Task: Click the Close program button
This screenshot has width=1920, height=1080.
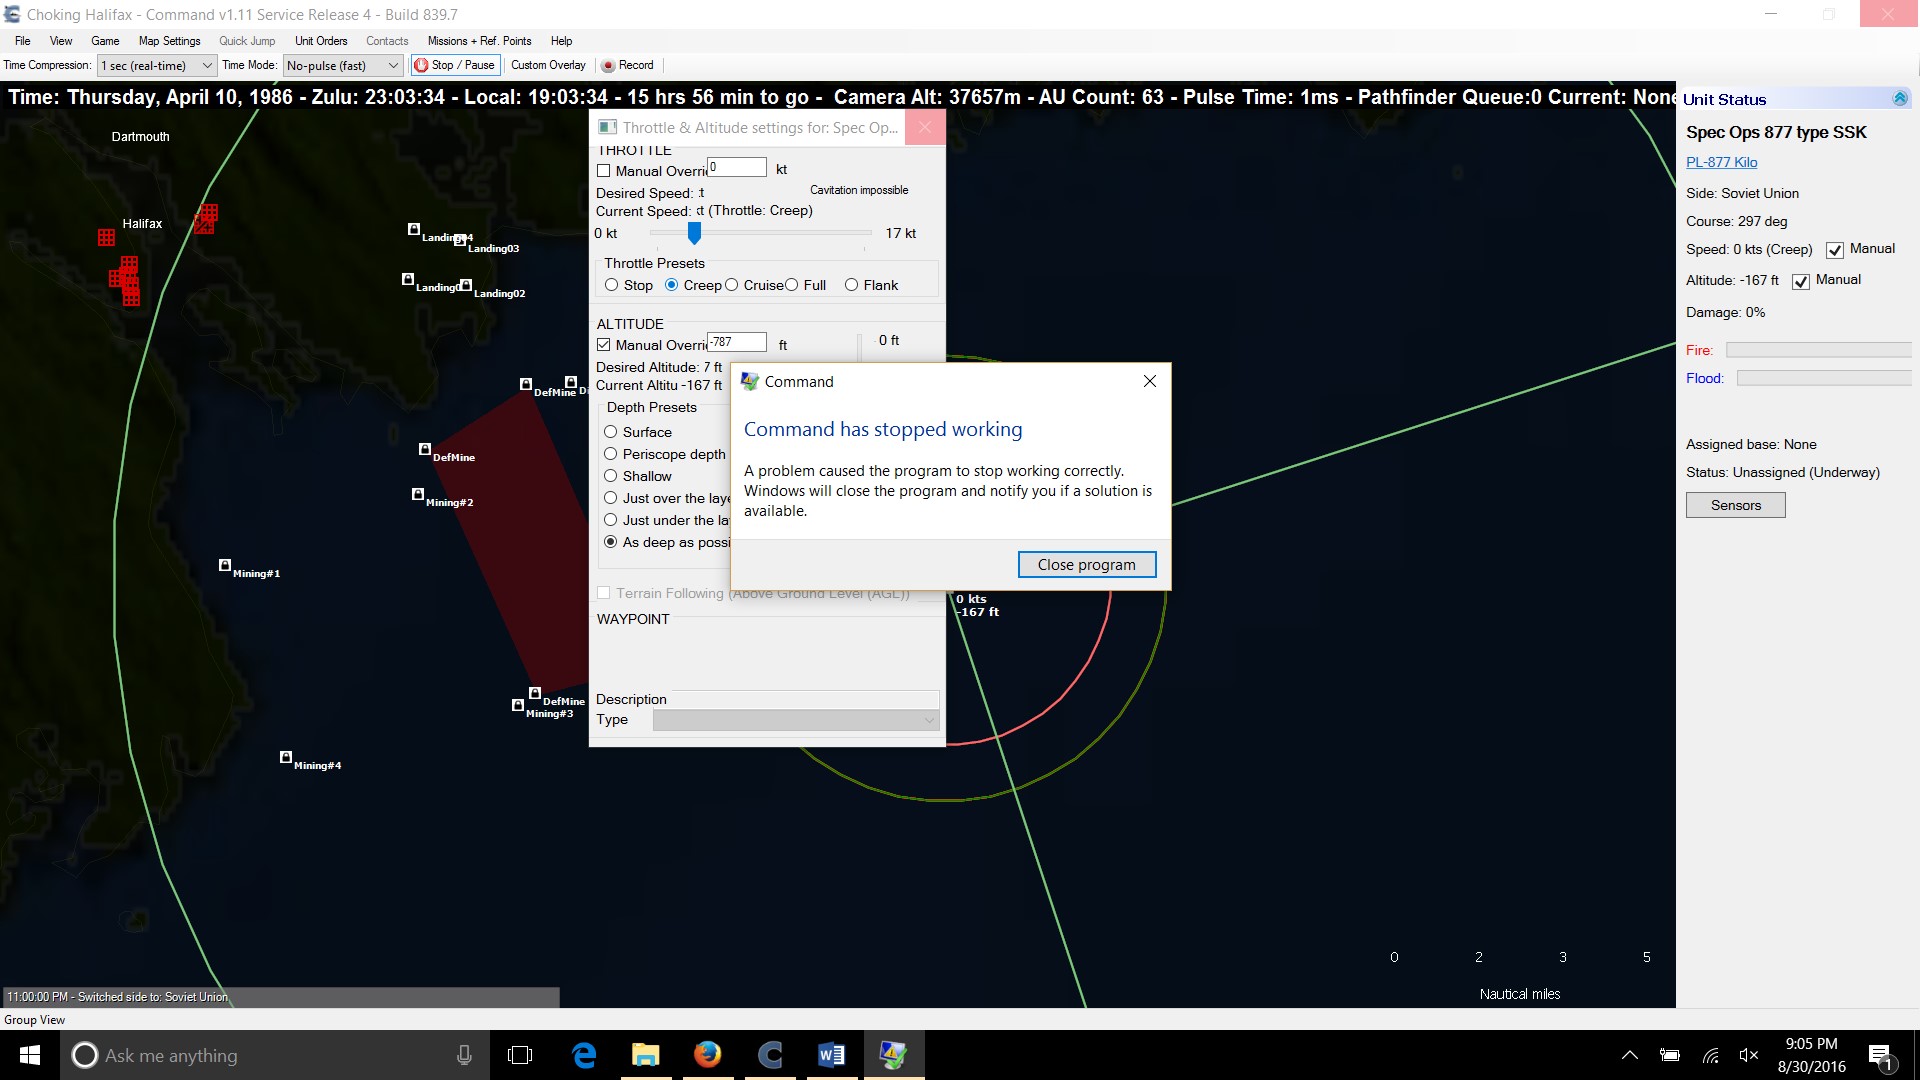Action: click(x=1086, y=565)
